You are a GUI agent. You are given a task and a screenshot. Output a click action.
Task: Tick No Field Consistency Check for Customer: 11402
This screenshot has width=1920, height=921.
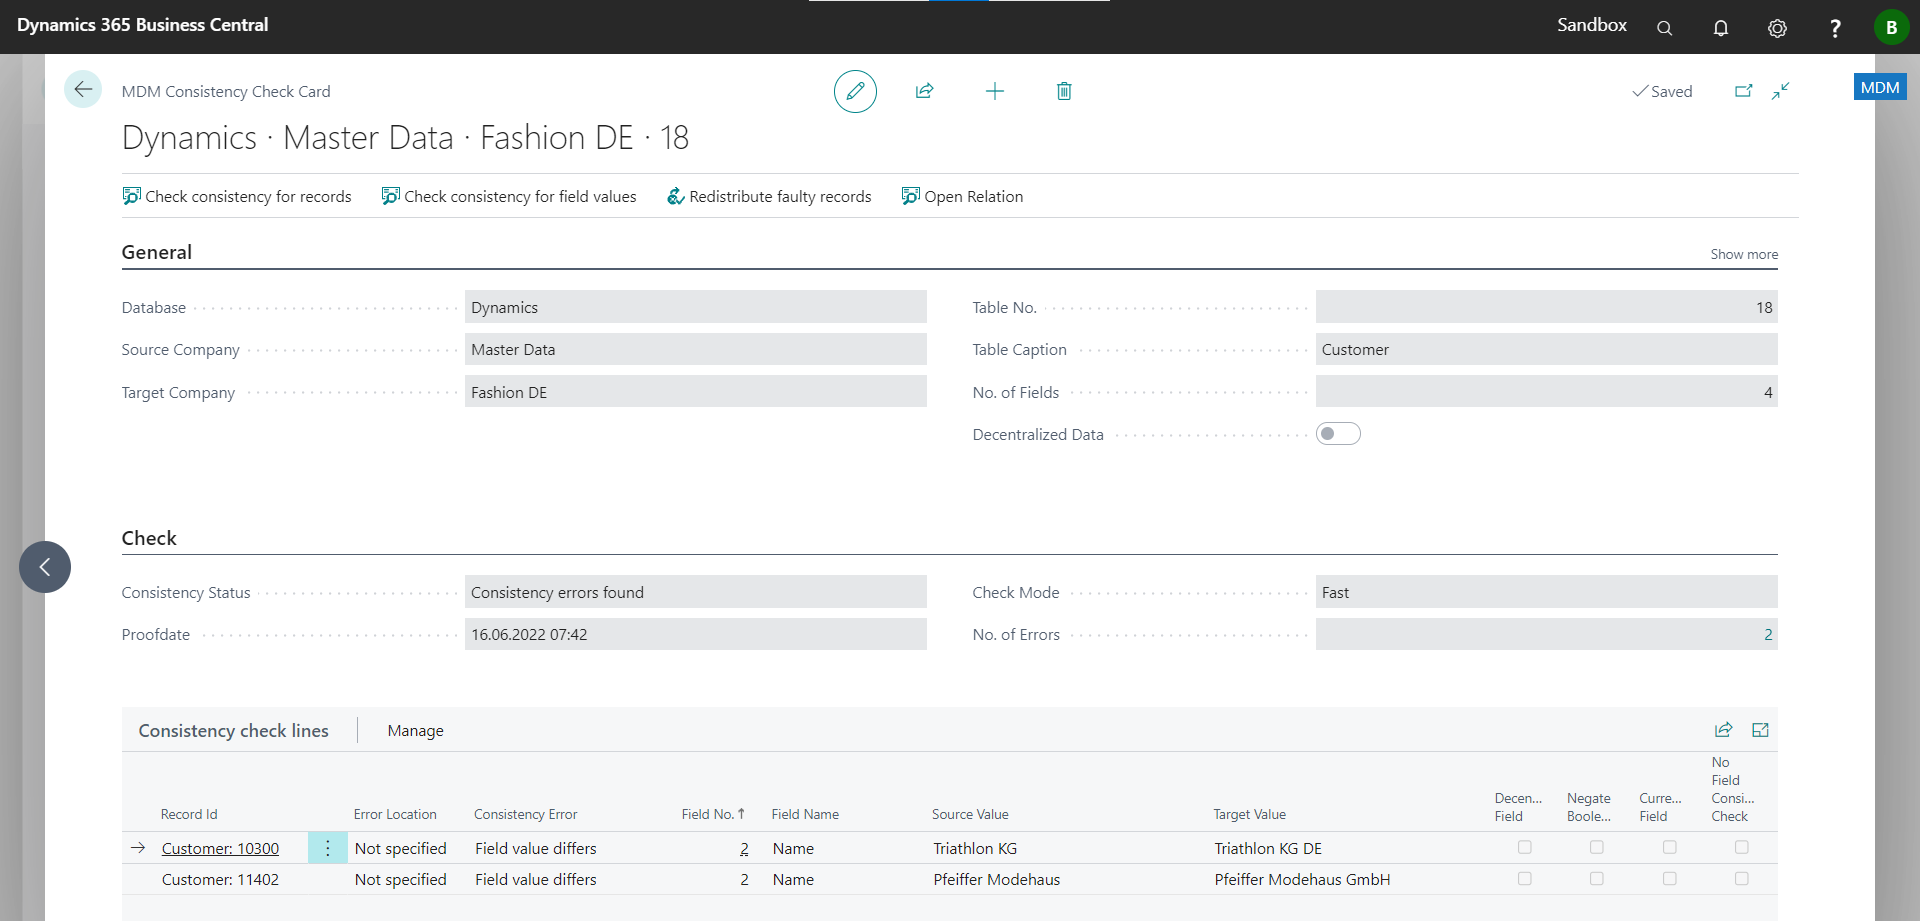1742,879
